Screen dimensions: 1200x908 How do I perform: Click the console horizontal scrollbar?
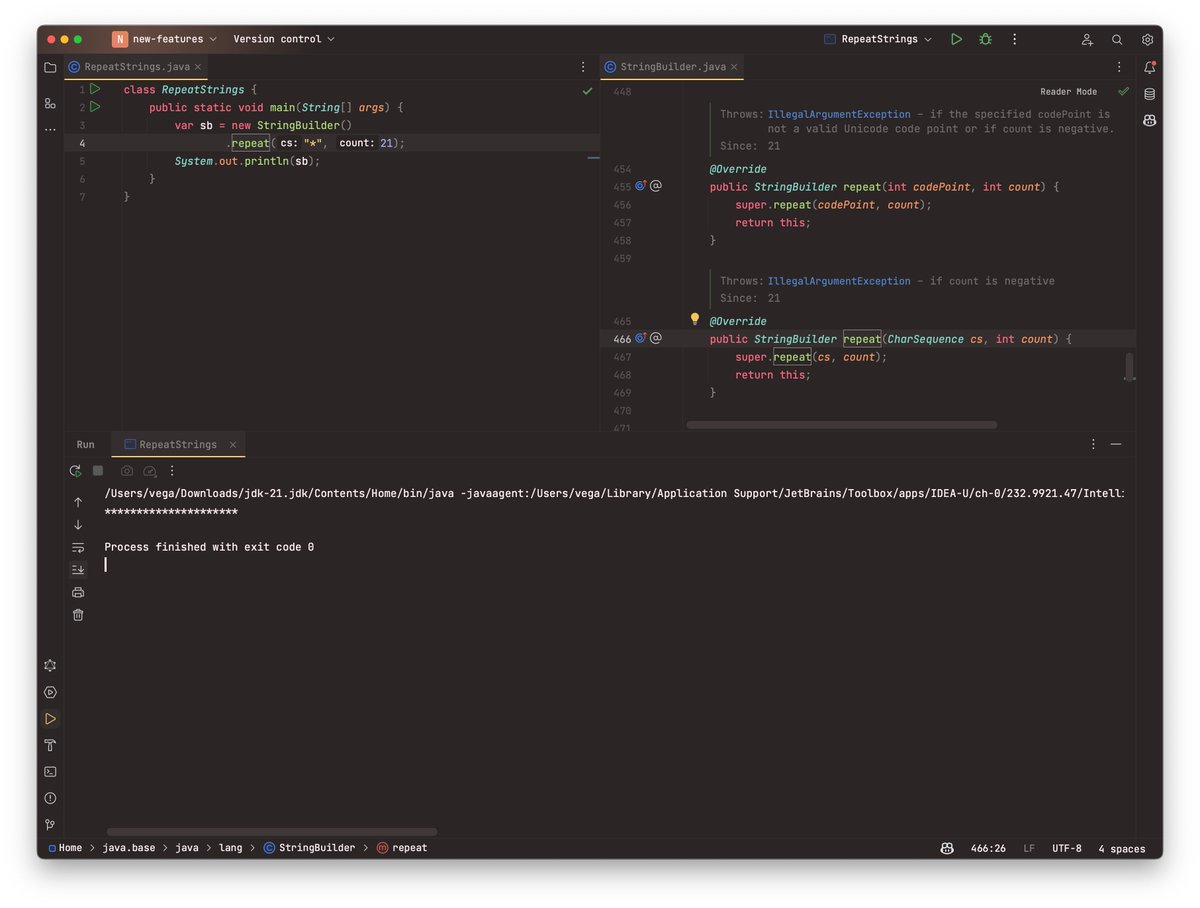pyautogui.click(x=272, y=831)
